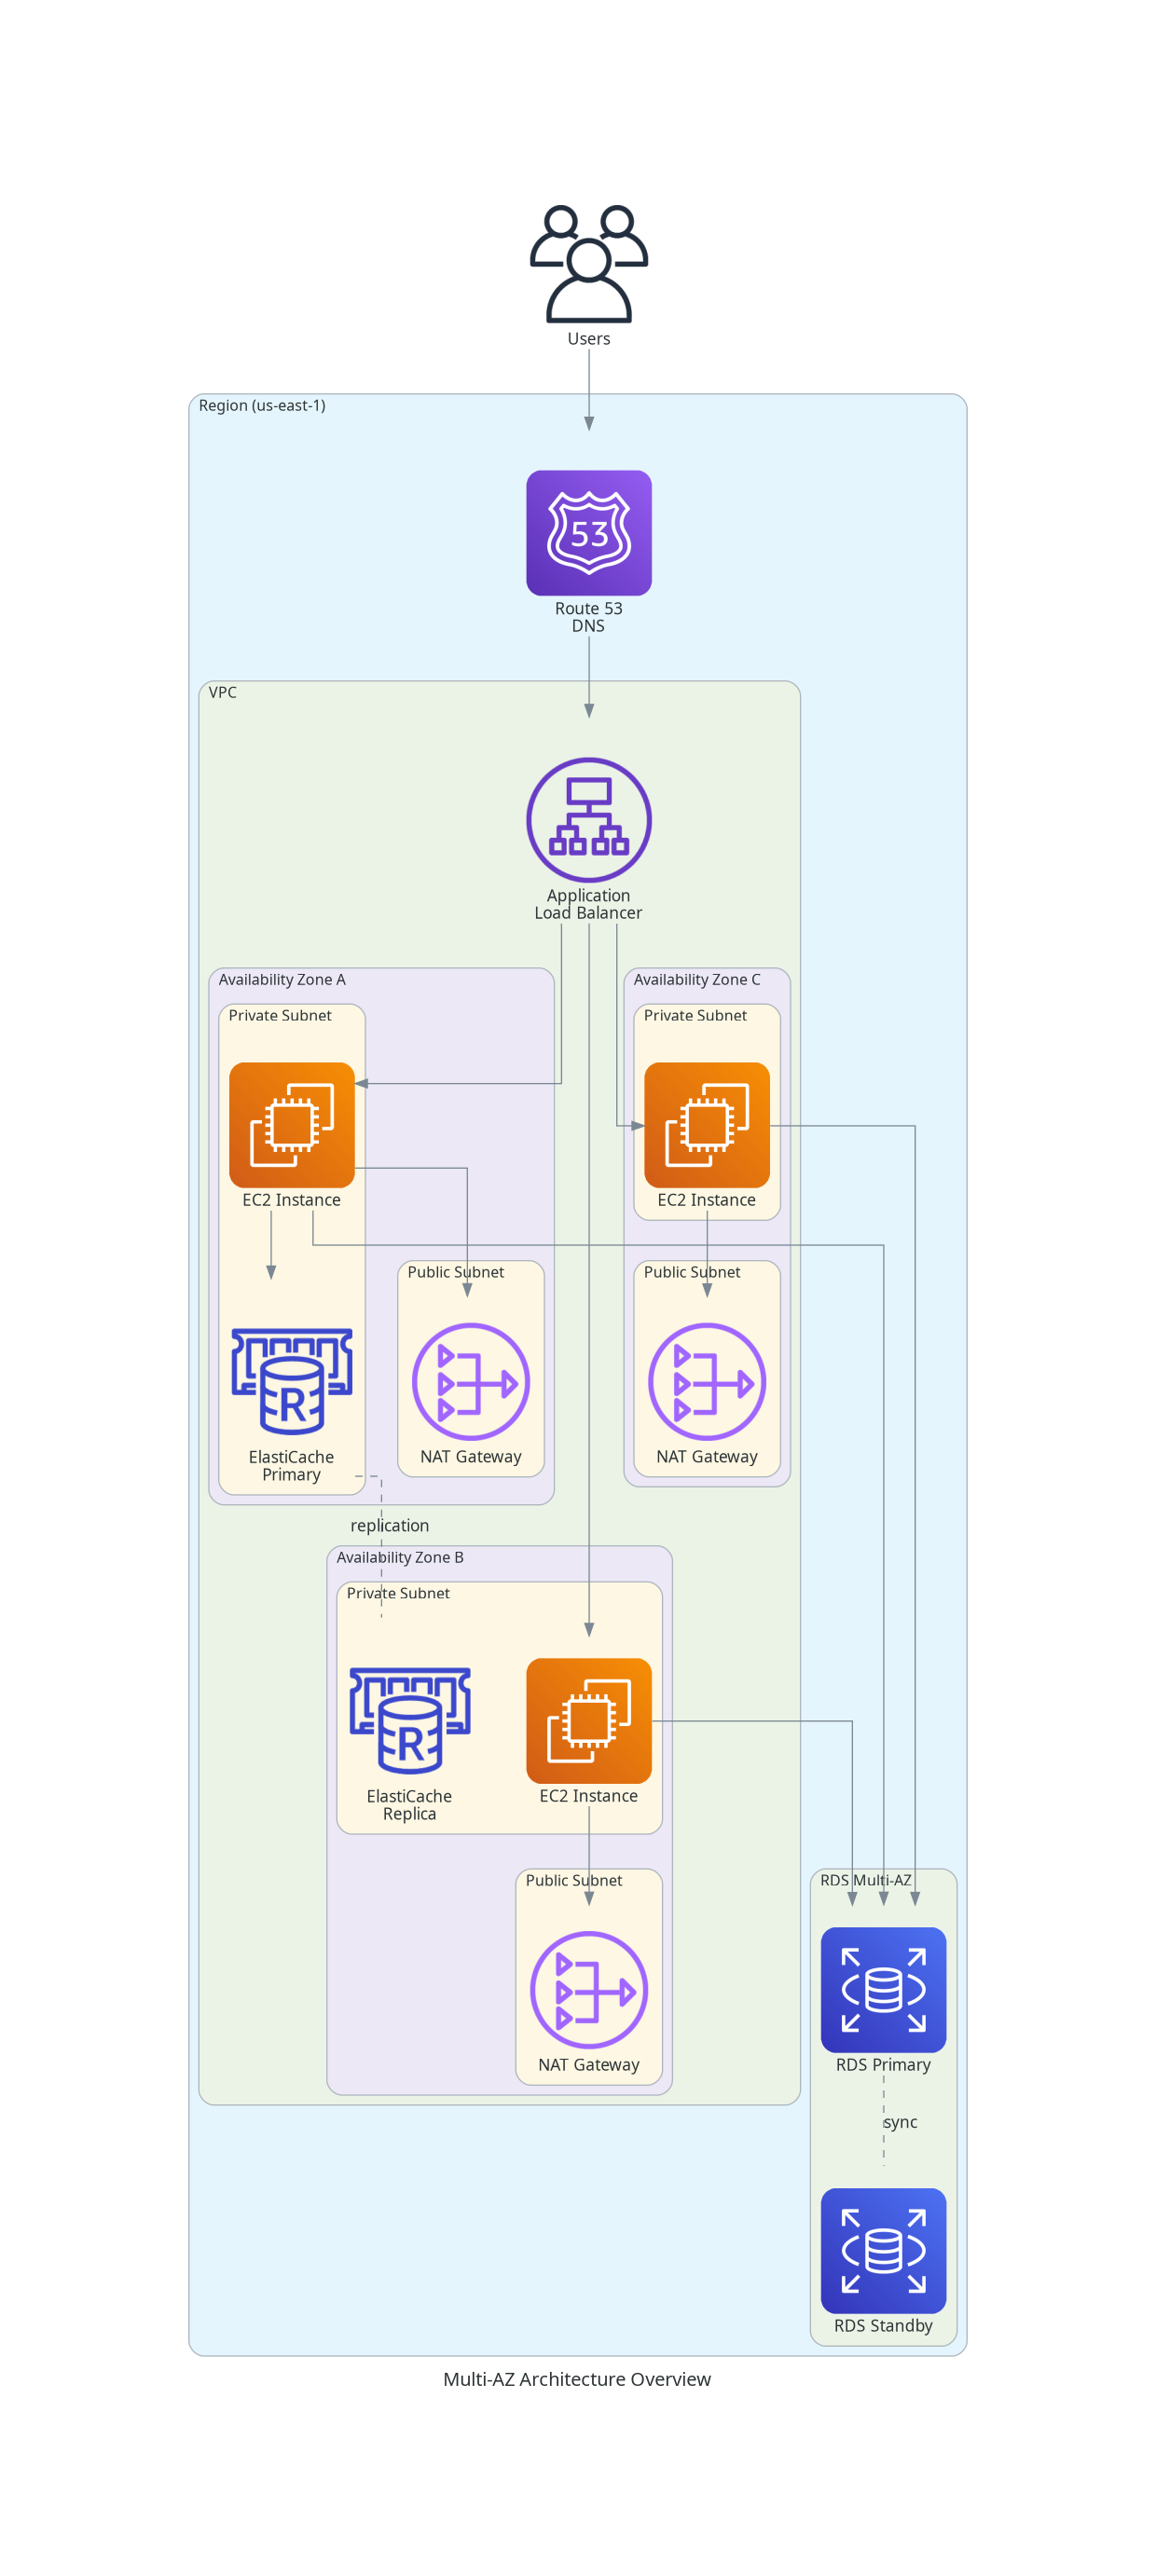1156x2576 pixels.
Task: Click the 'Users' text label
Action: click(588, 338)
